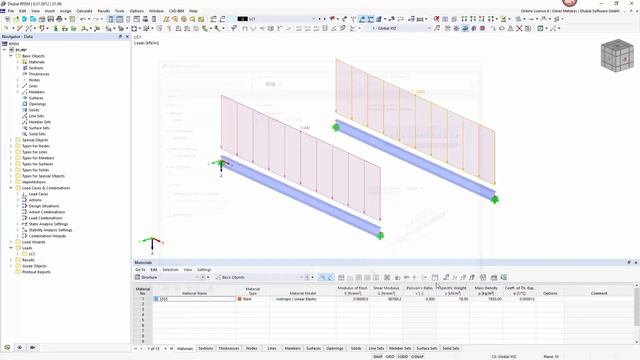Expand the Materials tree node
640x360 pixels.
[x=18, y=62]
